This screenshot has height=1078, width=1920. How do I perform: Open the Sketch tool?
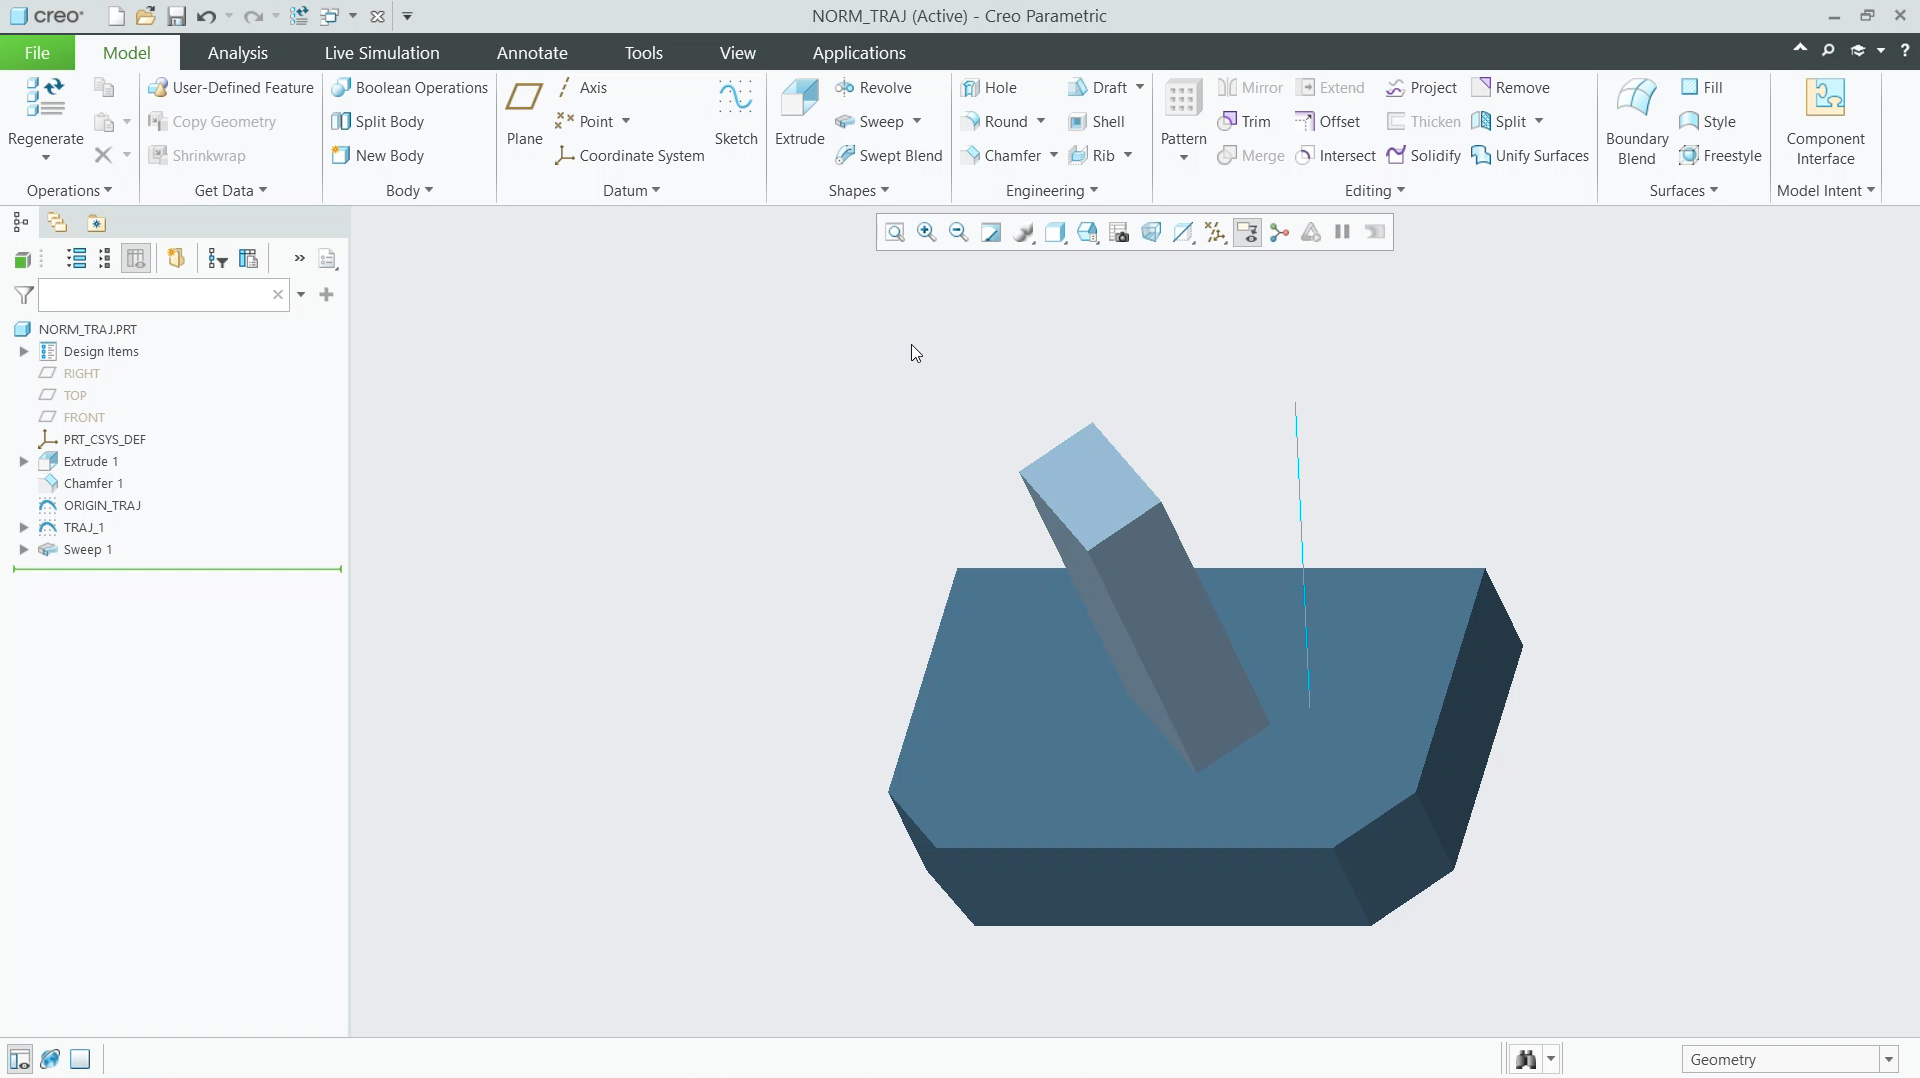[x=736, y=112]
